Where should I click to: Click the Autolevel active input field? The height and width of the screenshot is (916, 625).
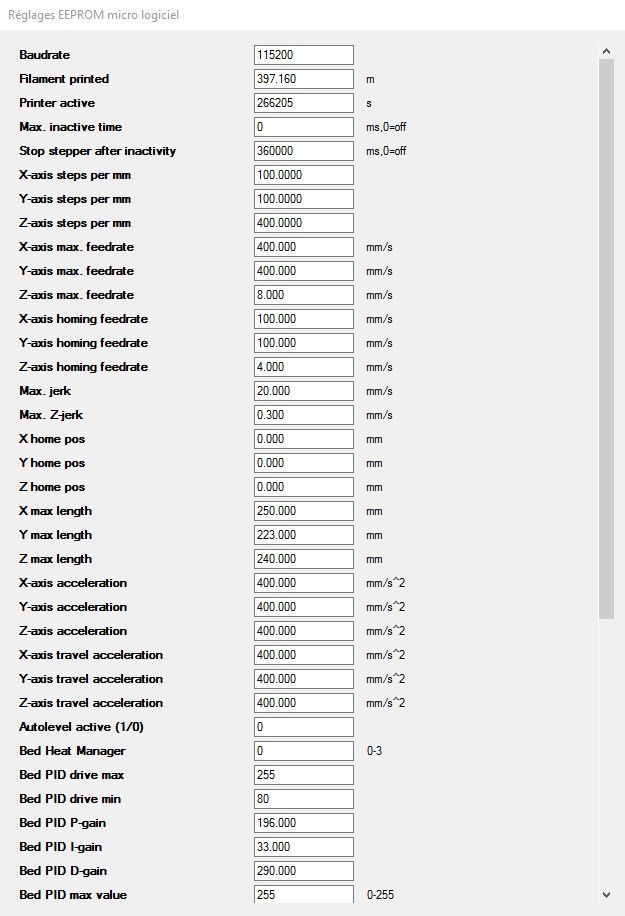pos(304,726)
